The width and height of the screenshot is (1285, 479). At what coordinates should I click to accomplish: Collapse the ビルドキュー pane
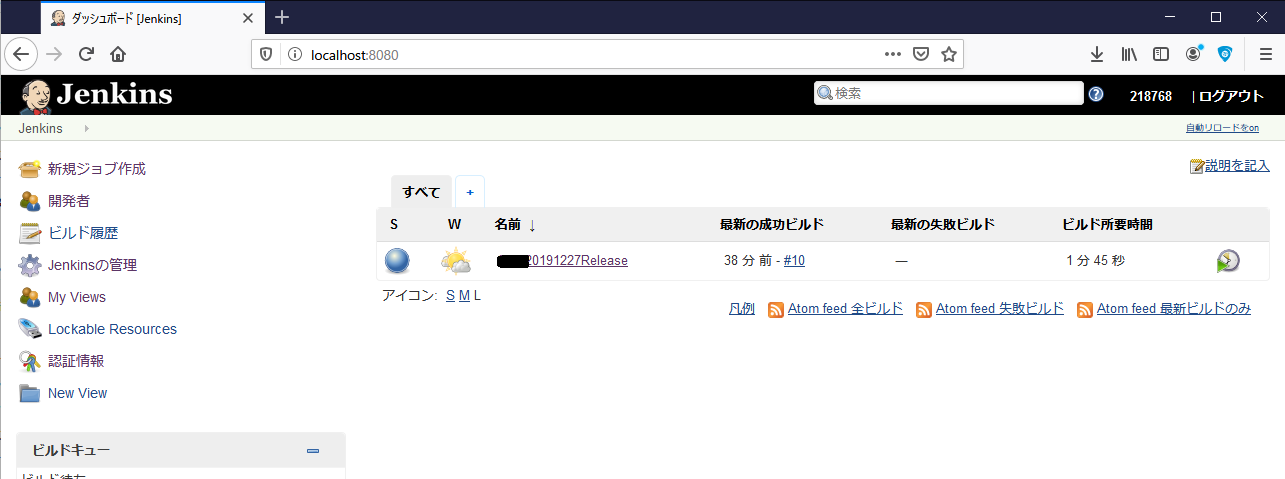pos(313,451)
